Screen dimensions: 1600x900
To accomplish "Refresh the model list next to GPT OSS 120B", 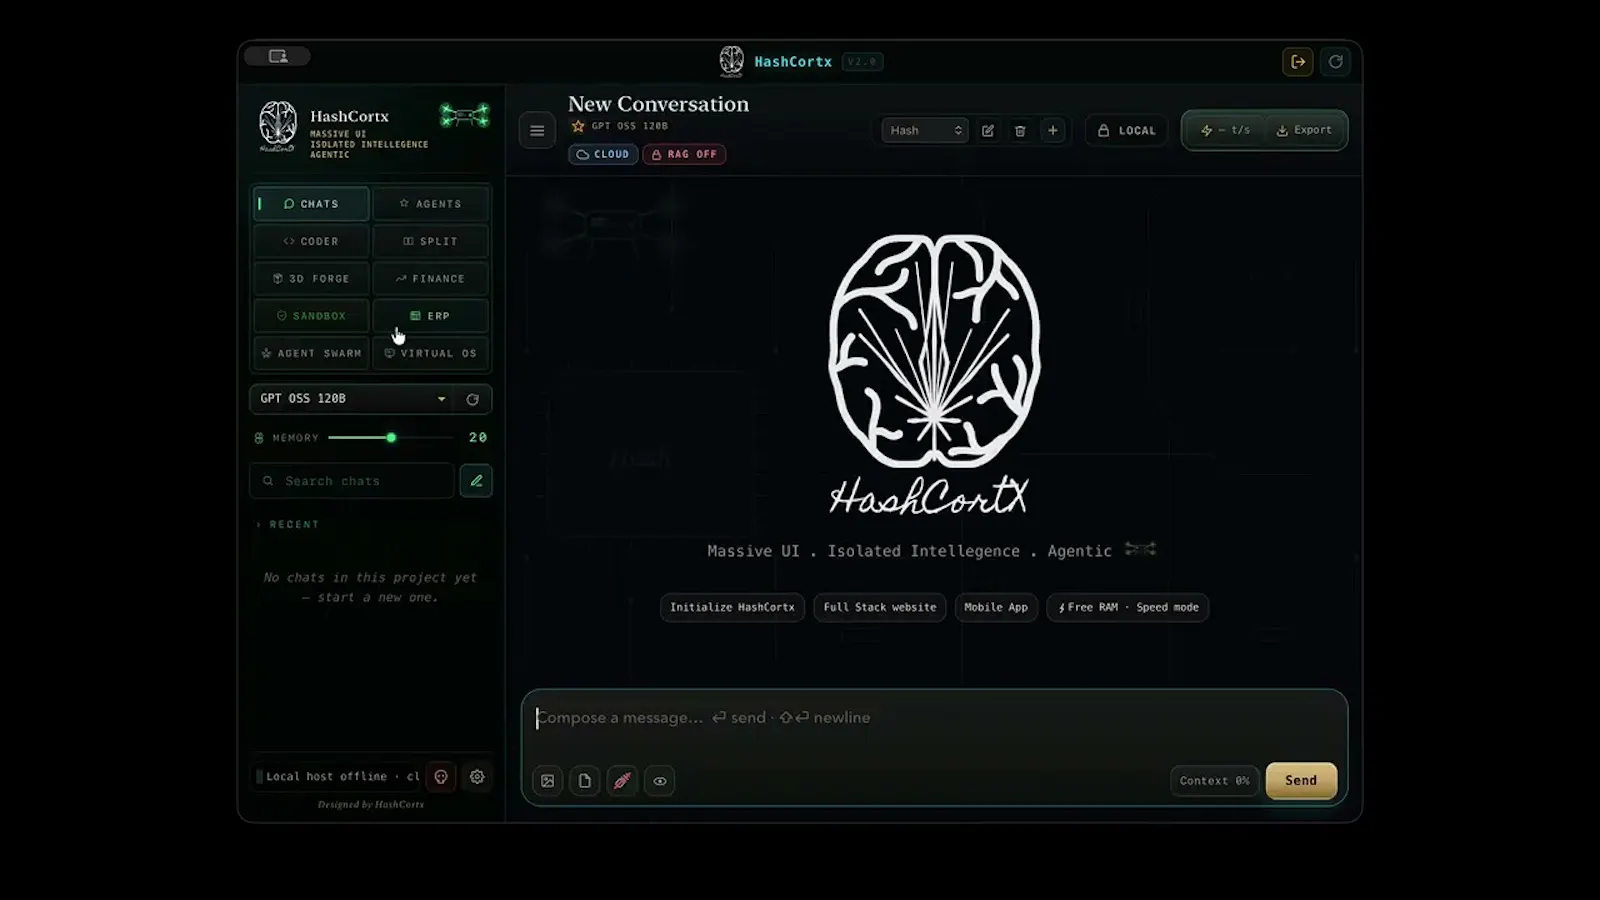I will (x=472, y=399).
